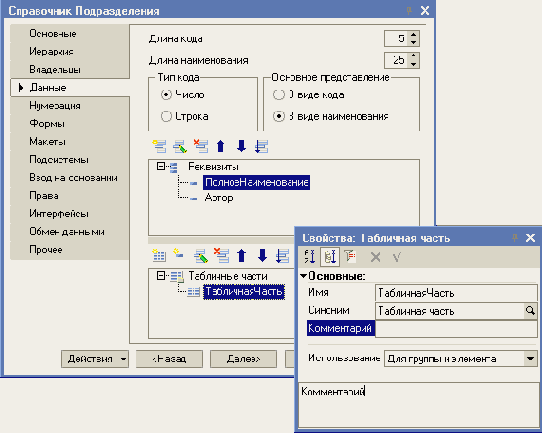Screen dimensions: 542x433
Task: Click the add attribute icon above Реквизиты
Action: click(x=159, y=146)
